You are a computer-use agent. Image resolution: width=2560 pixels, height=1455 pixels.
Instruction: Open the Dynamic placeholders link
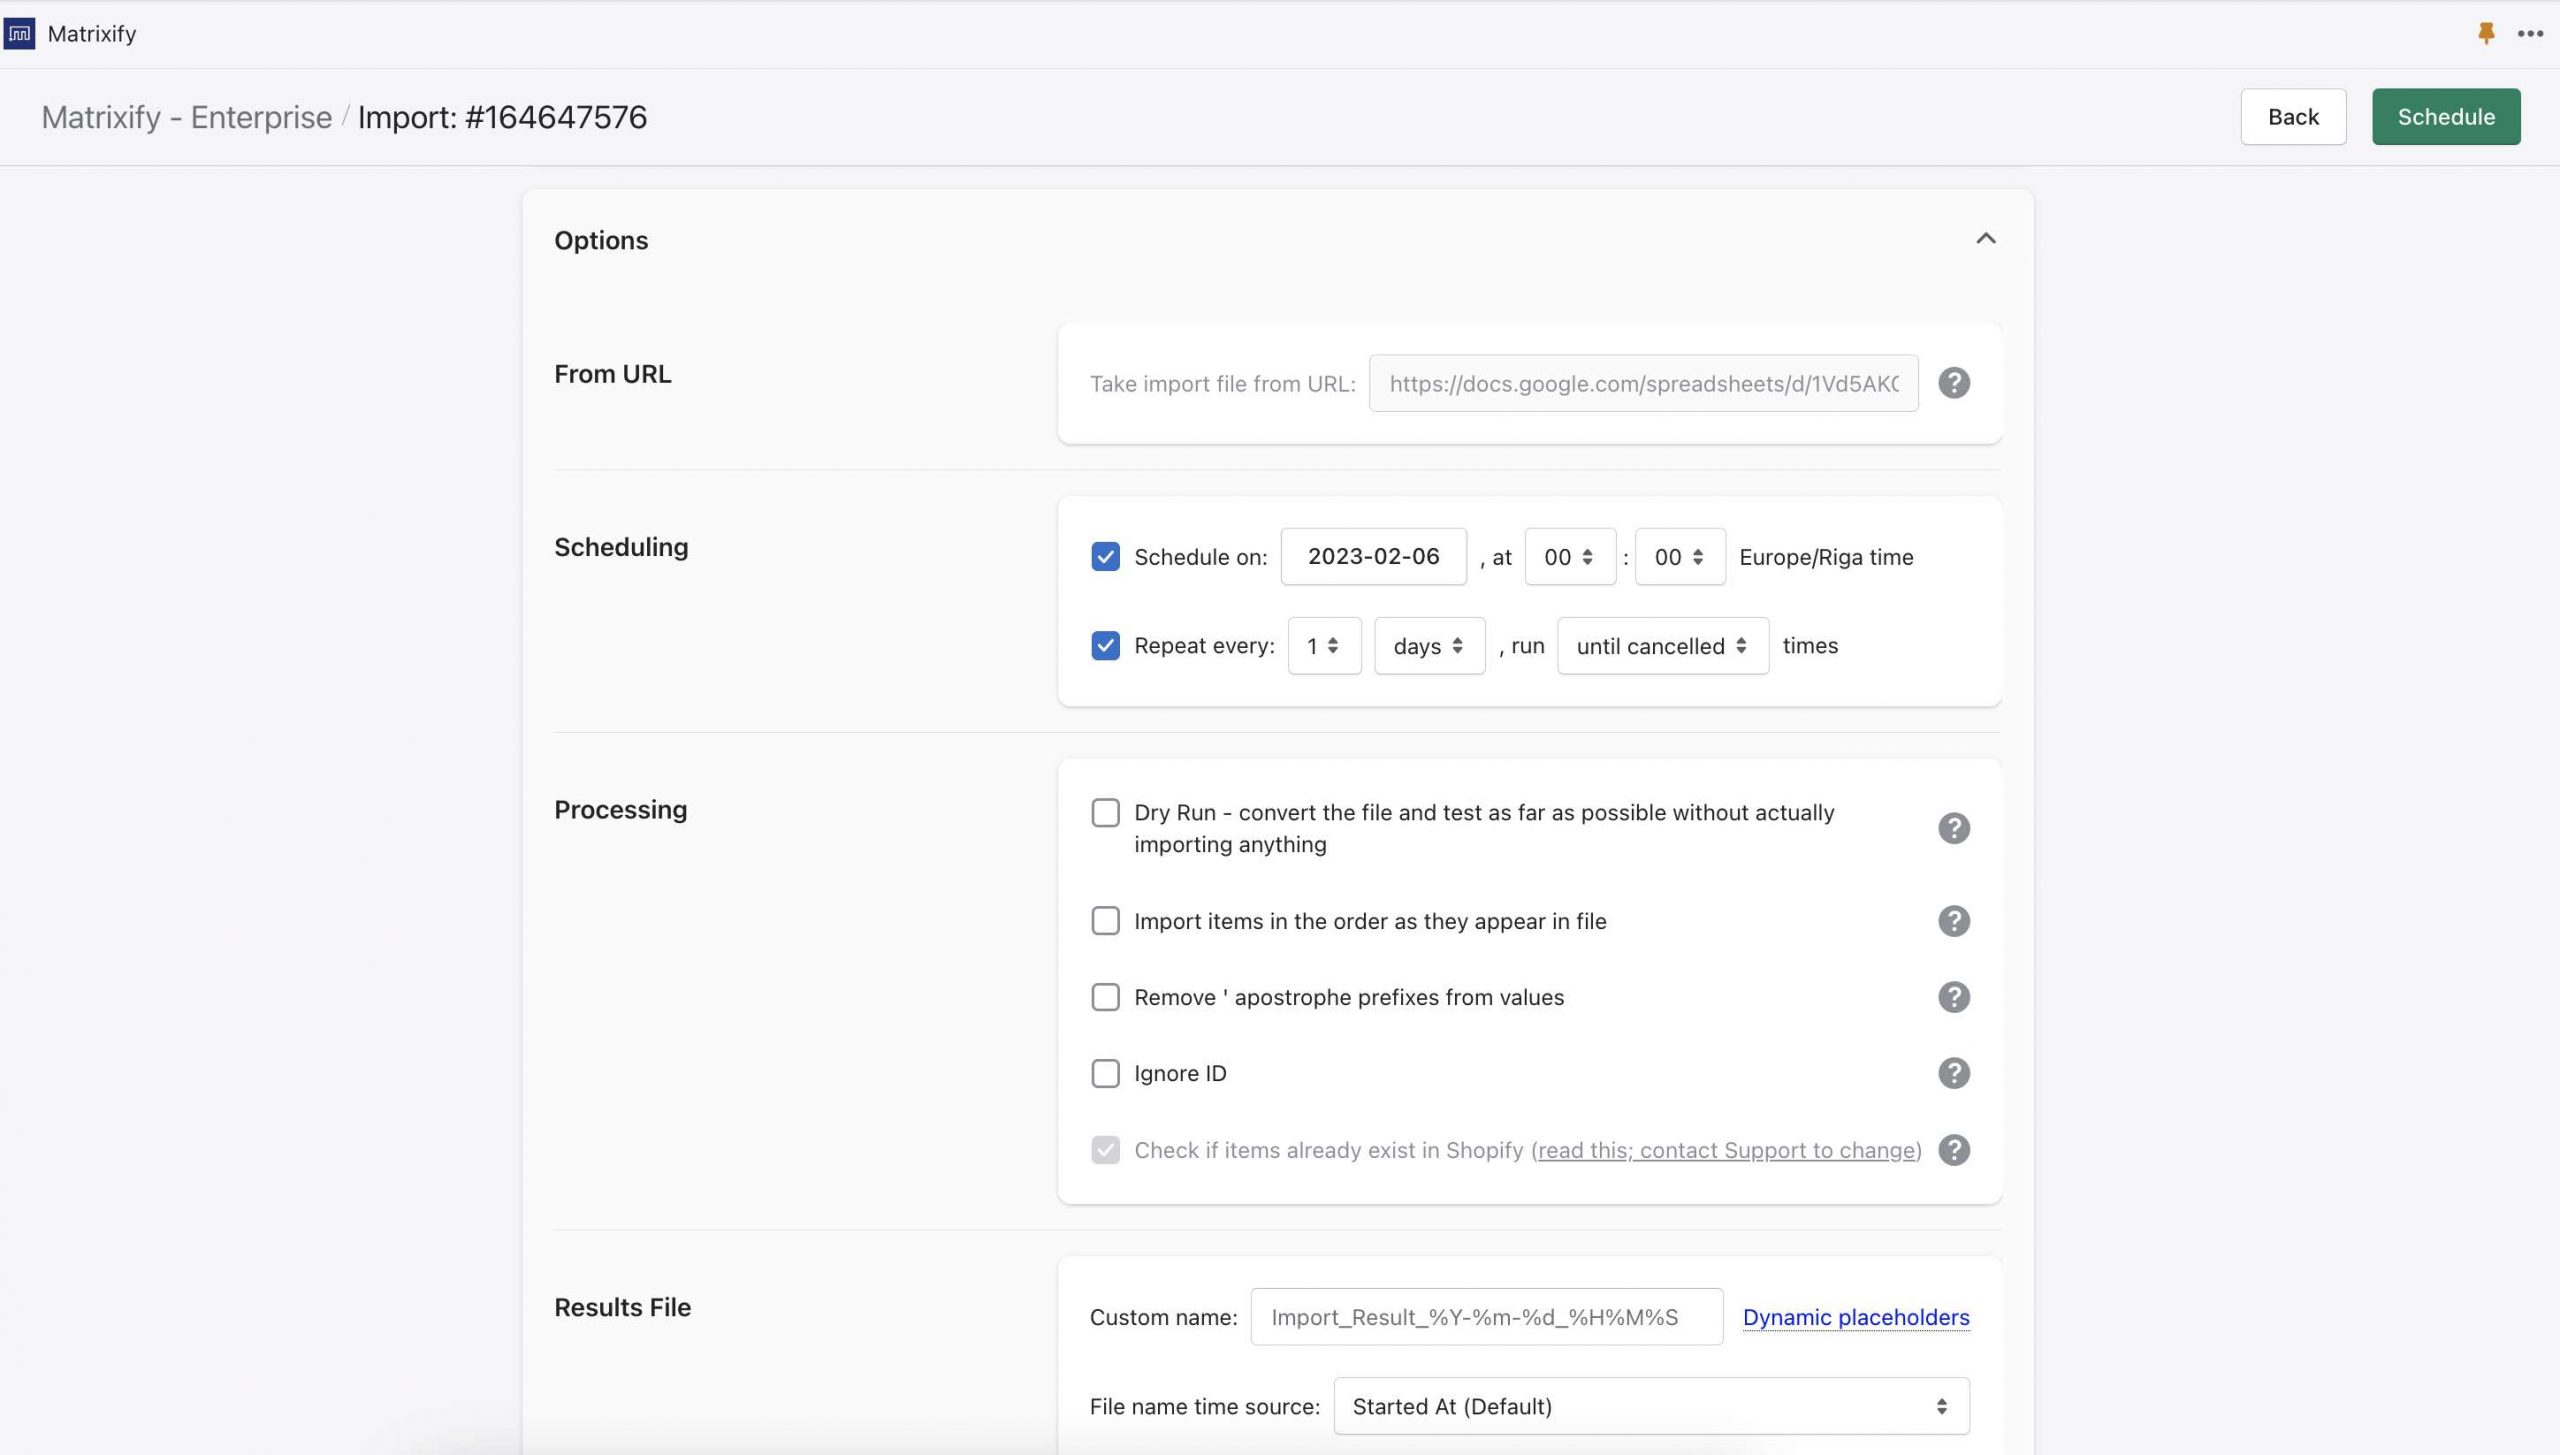(1855, 1317)
